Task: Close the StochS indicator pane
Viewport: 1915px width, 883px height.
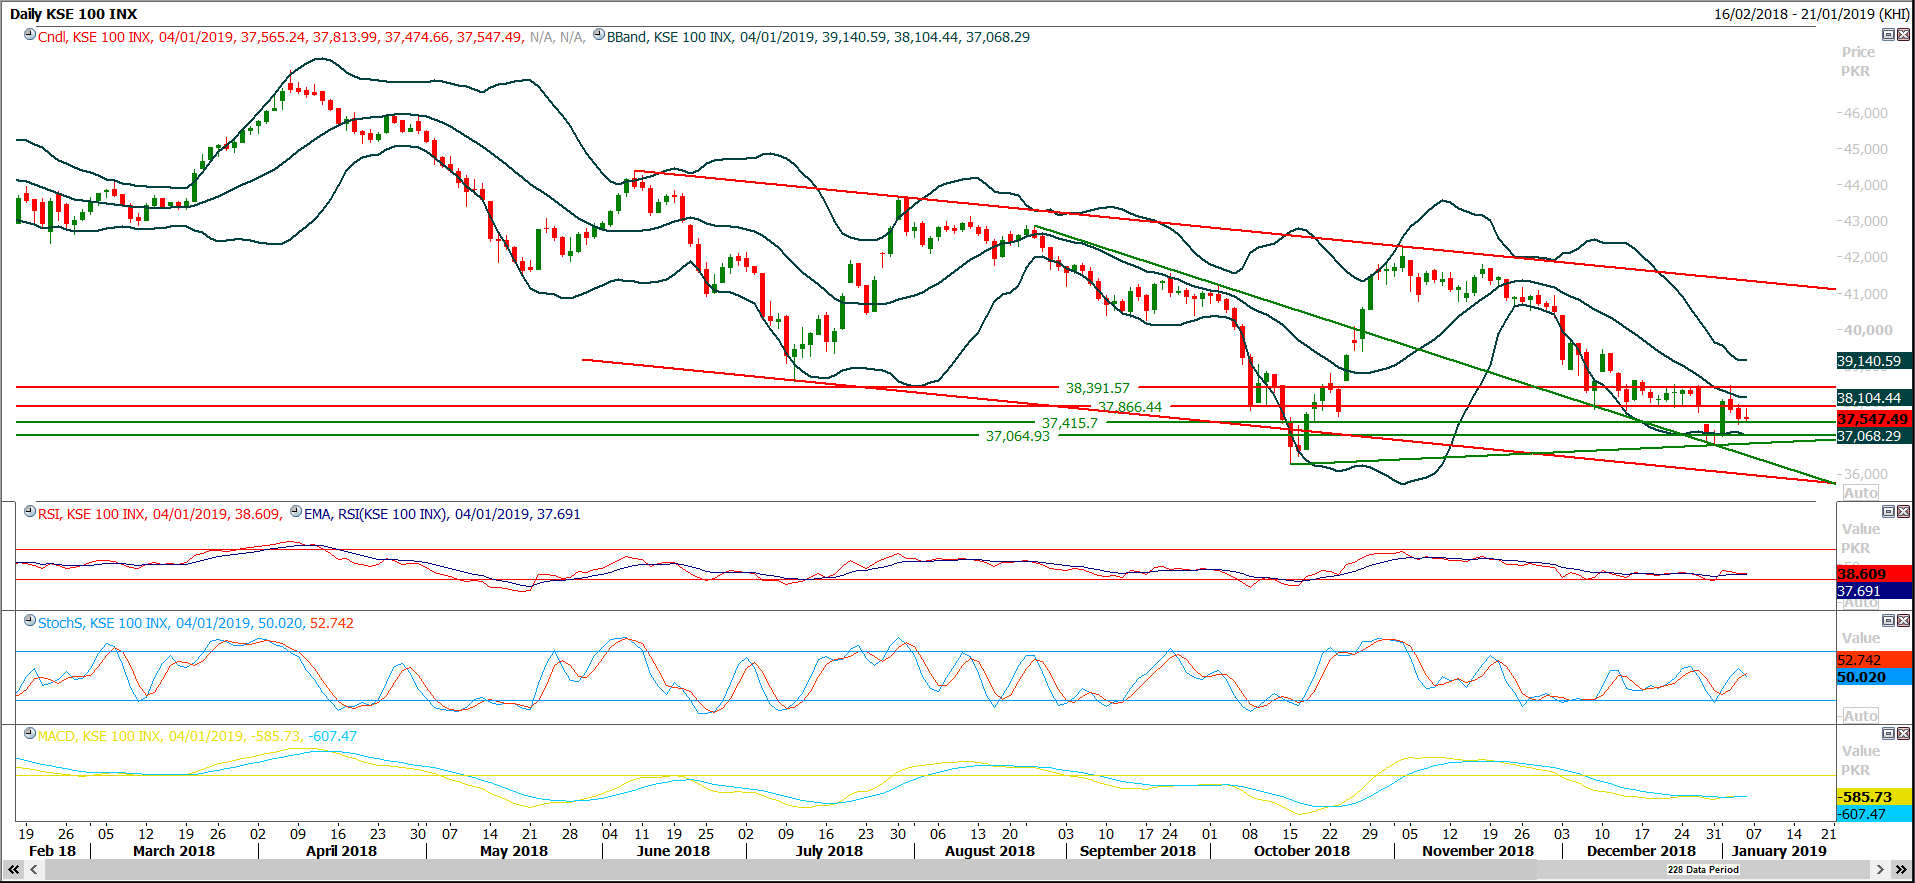Action: point(1903,621)
